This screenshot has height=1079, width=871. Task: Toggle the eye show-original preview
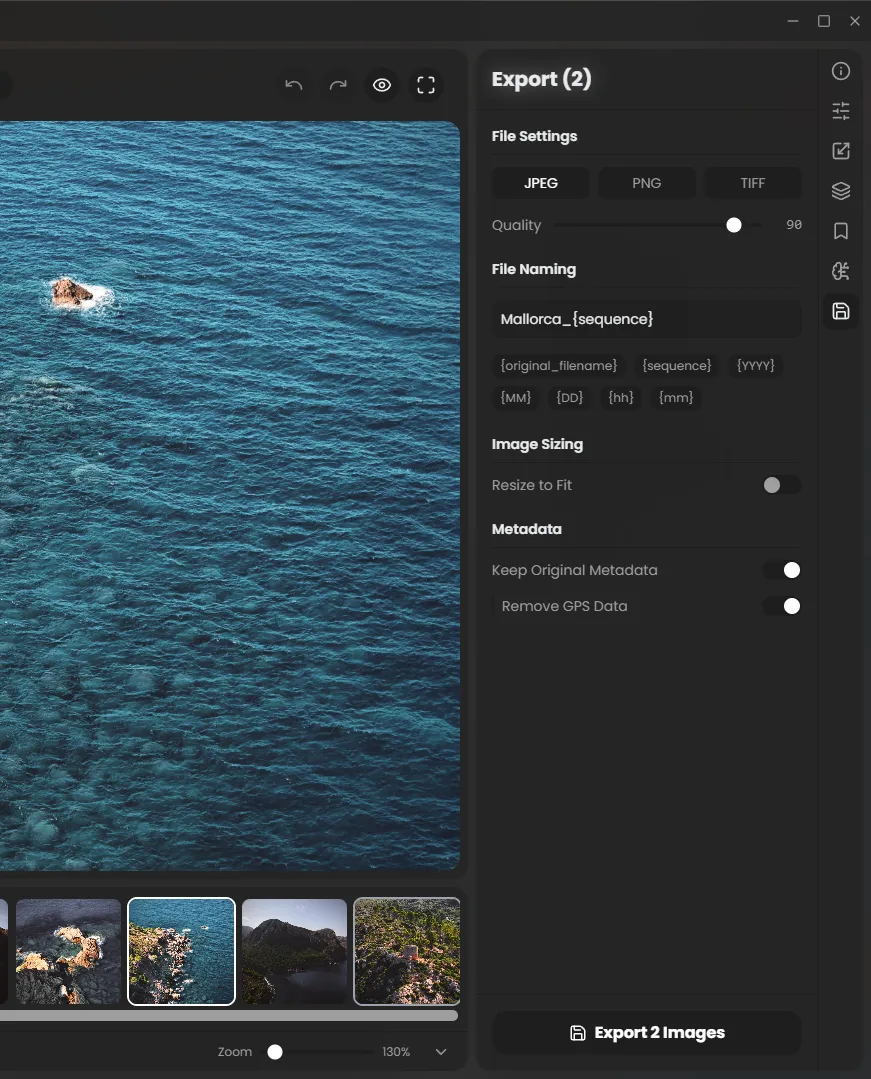(x=382, y=85)
